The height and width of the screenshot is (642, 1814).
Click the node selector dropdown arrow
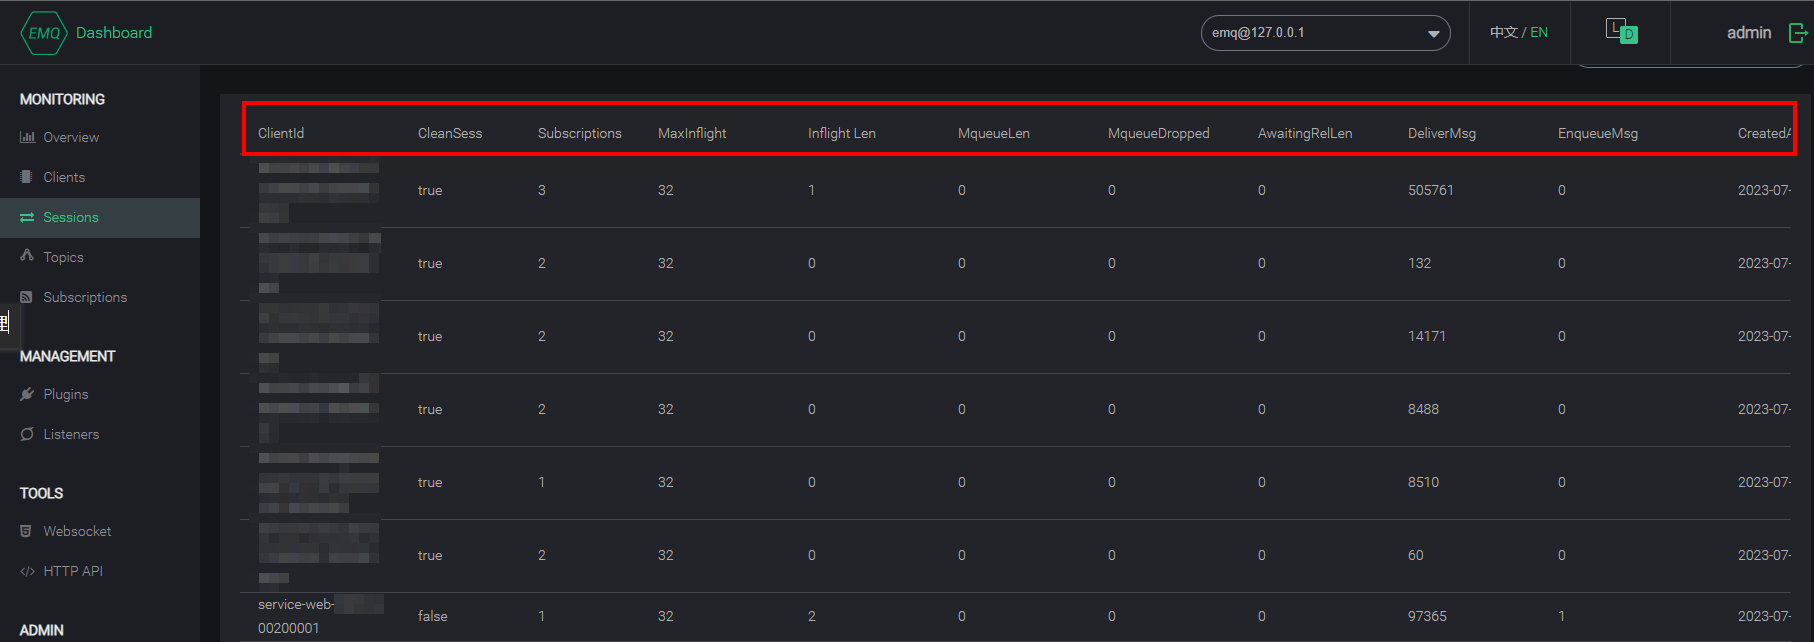[1433, 34]
